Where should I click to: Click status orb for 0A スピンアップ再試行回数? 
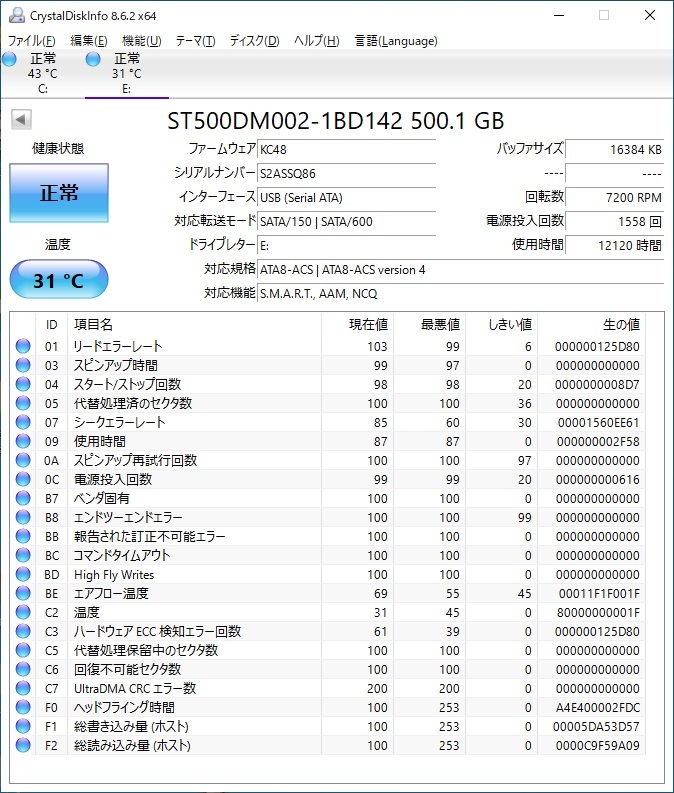click(23, 460)
